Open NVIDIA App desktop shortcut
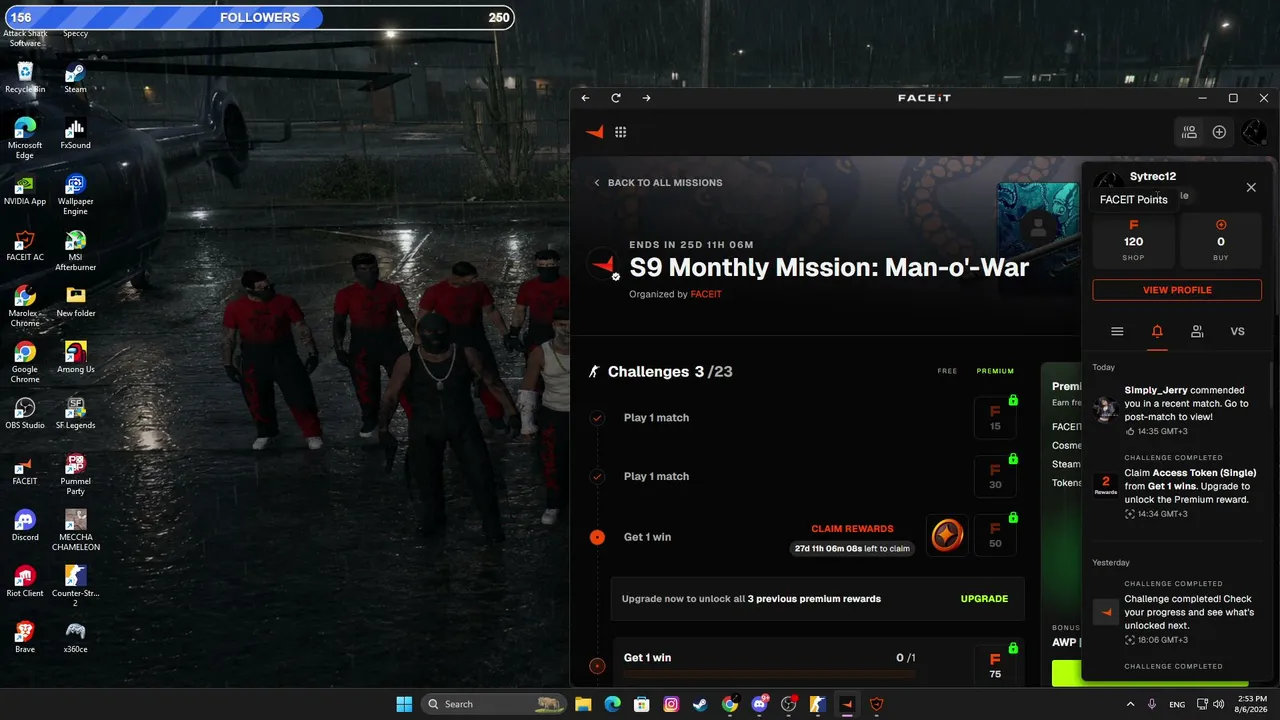This screenshot has height=720, width=1280. tap(25, 190)
